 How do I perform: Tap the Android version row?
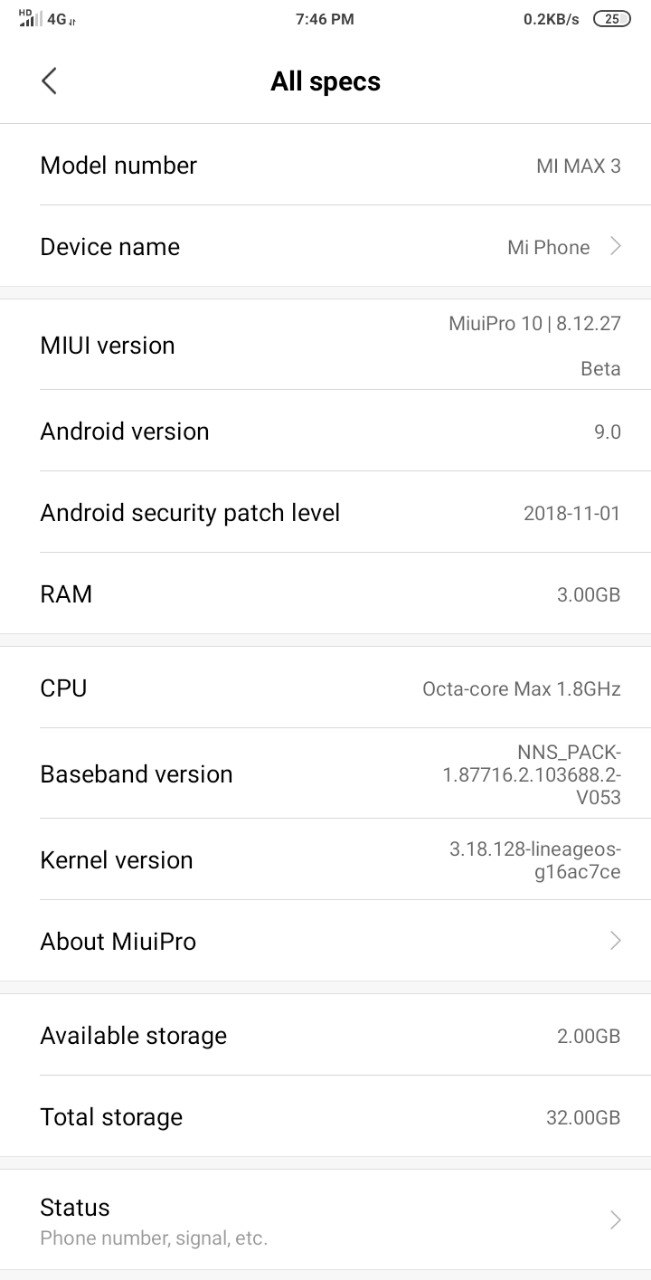click(325, 431)
